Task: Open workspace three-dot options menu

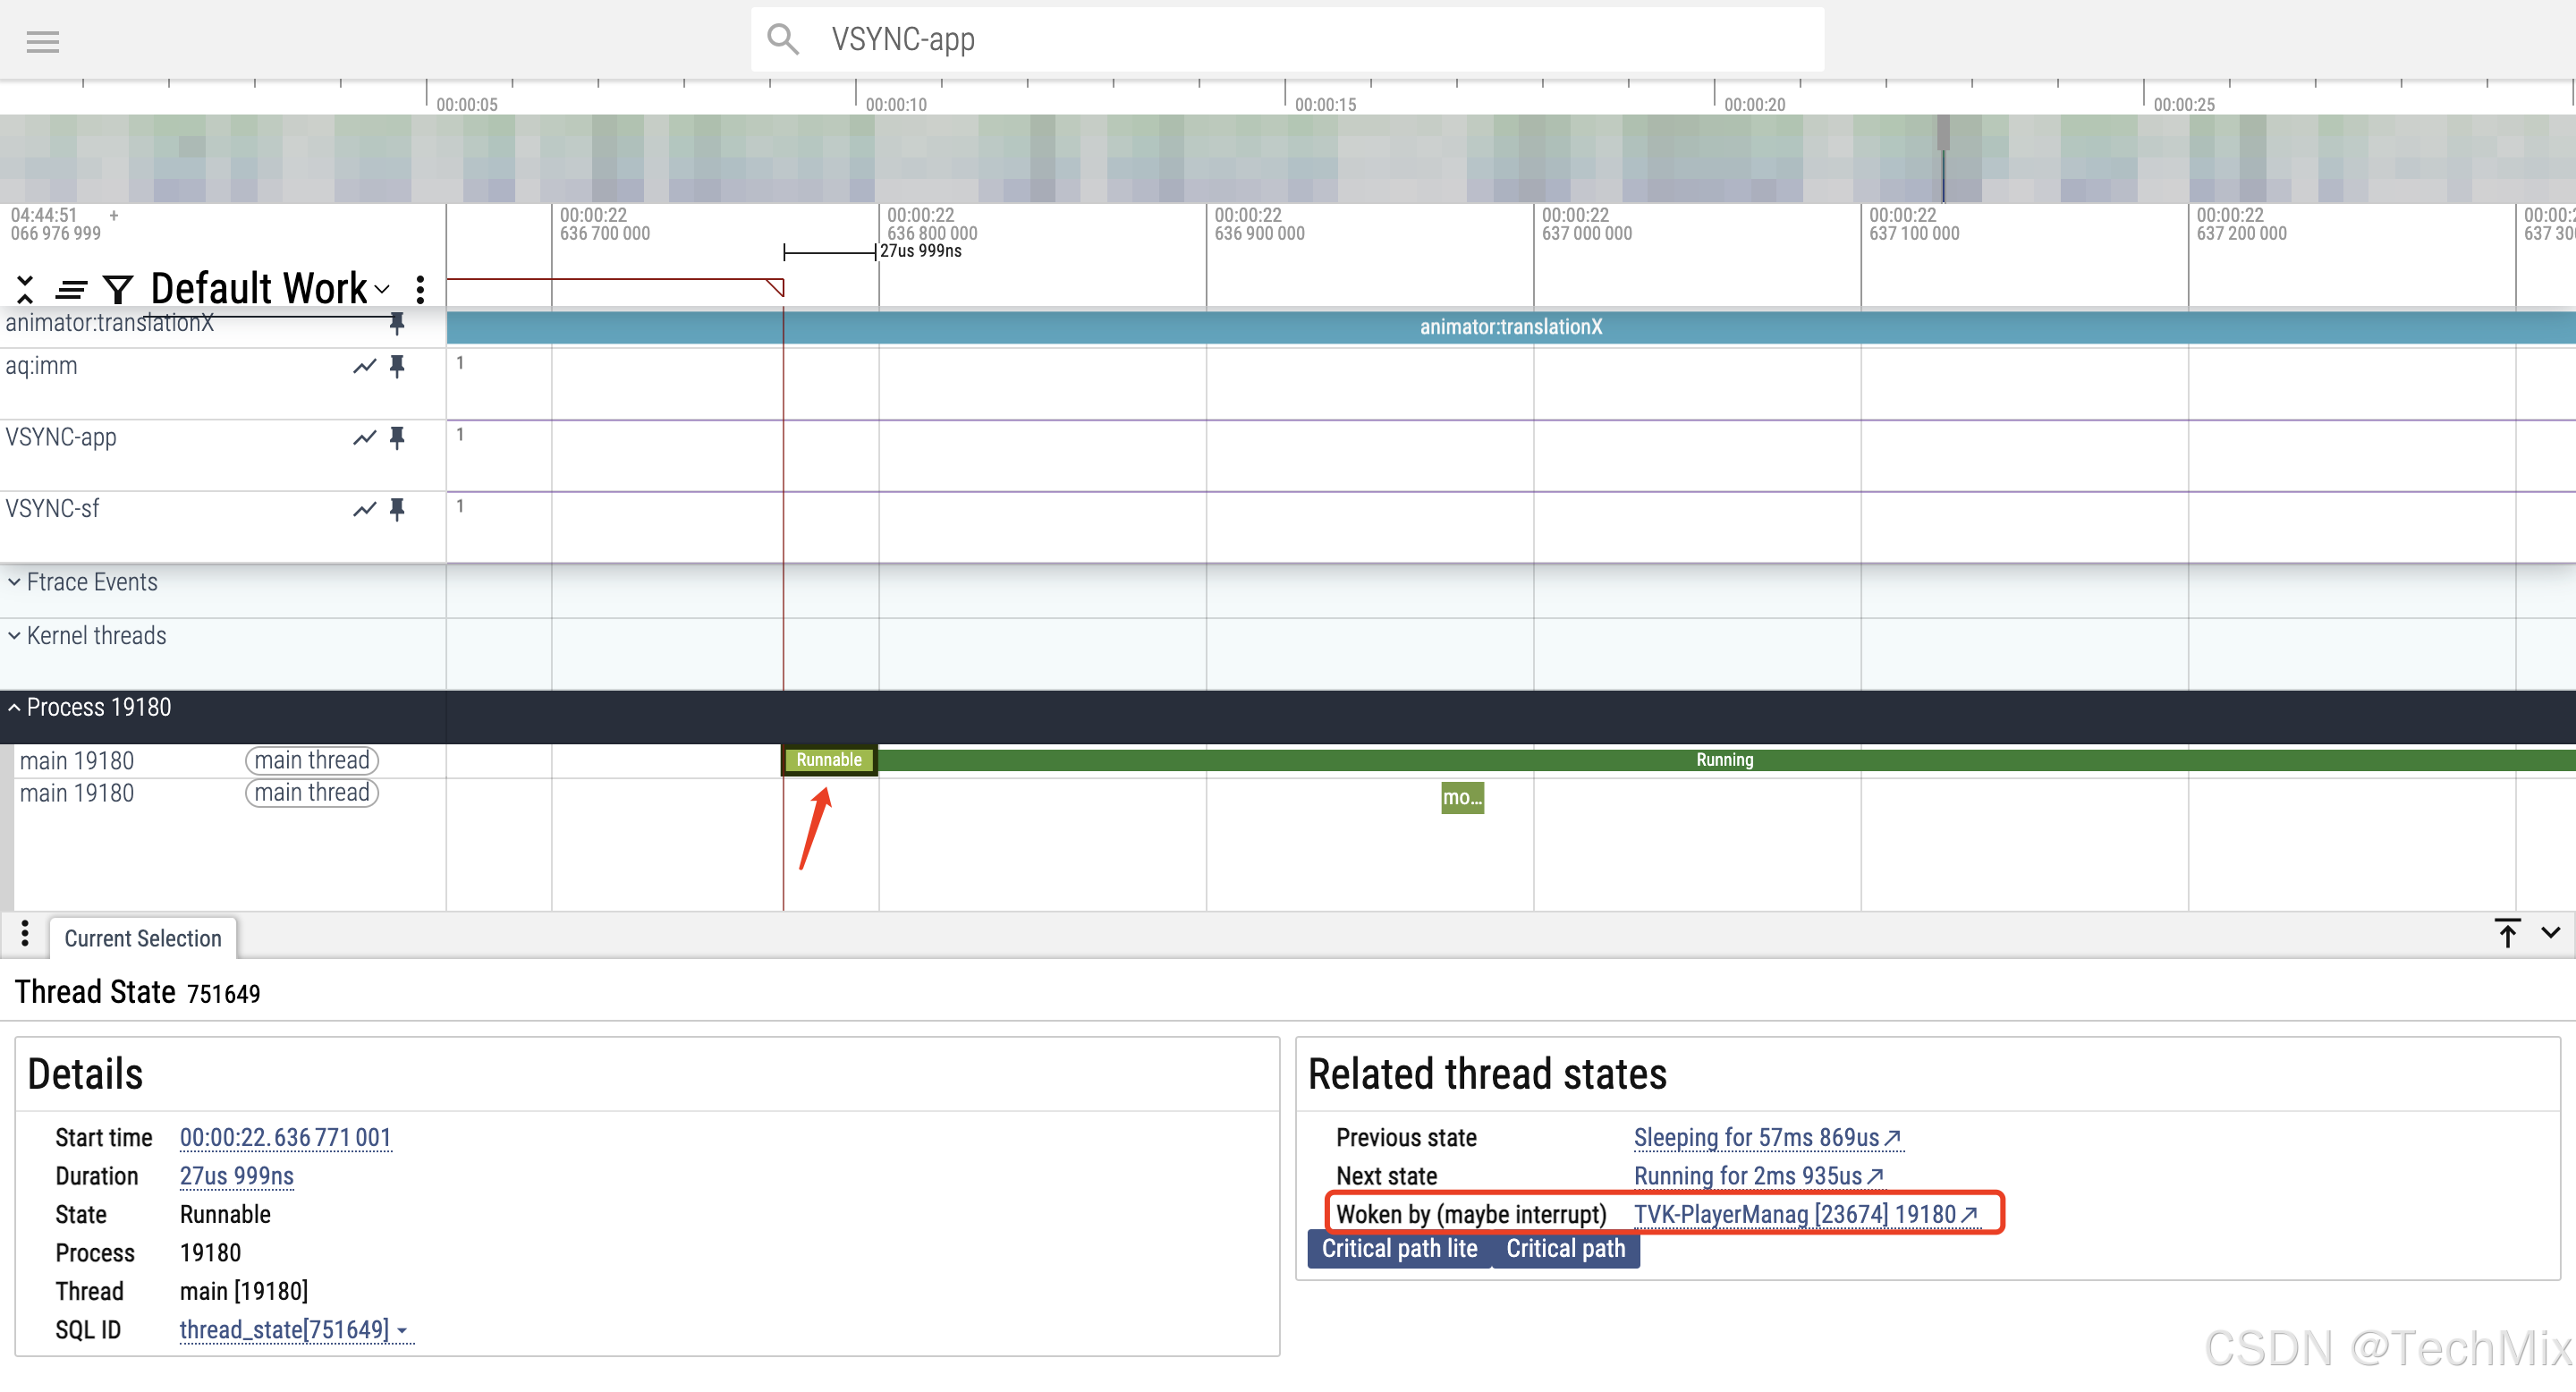Action: pyautogui.click(x=420, y=289)
